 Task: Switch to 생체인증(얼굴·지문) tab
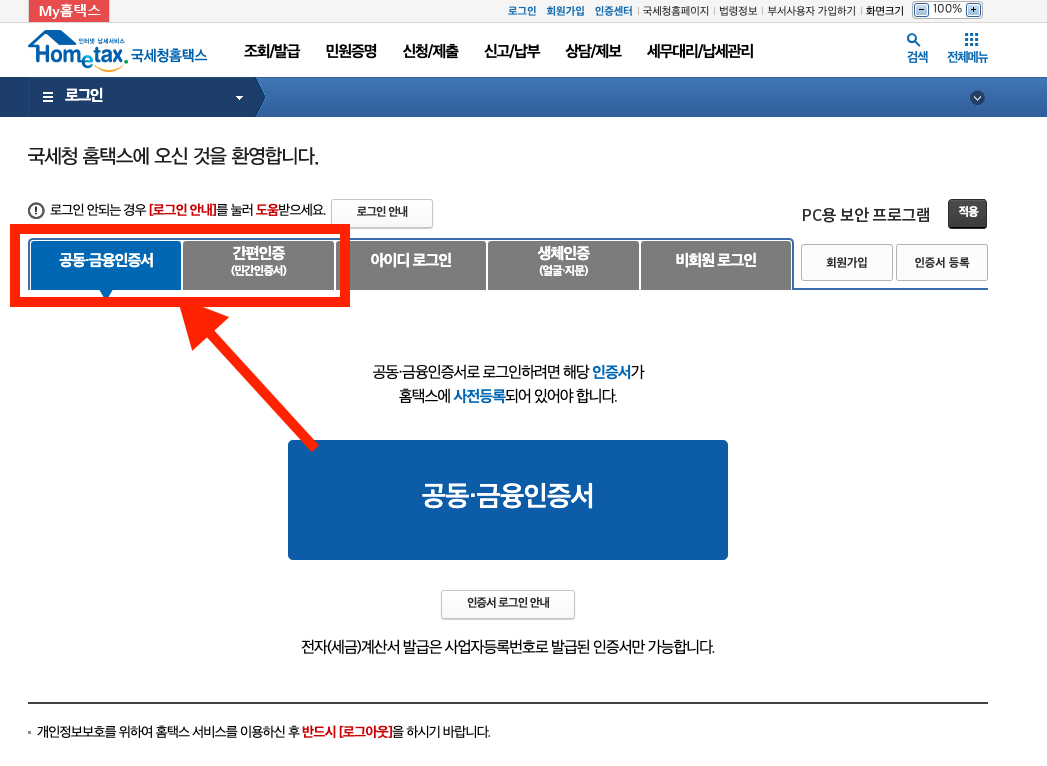[x=563, y=265]
